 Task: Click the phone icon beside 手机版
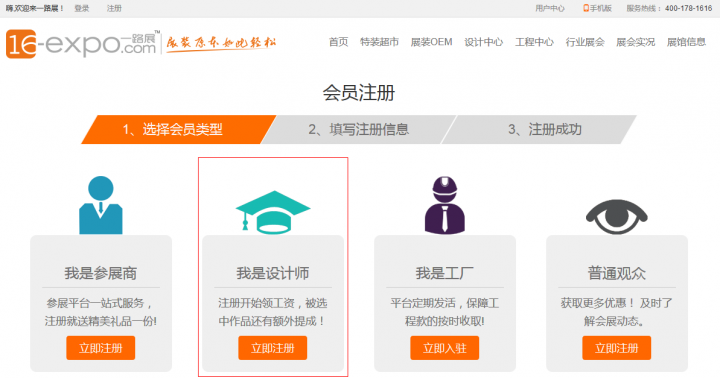[x=586, y=8]
